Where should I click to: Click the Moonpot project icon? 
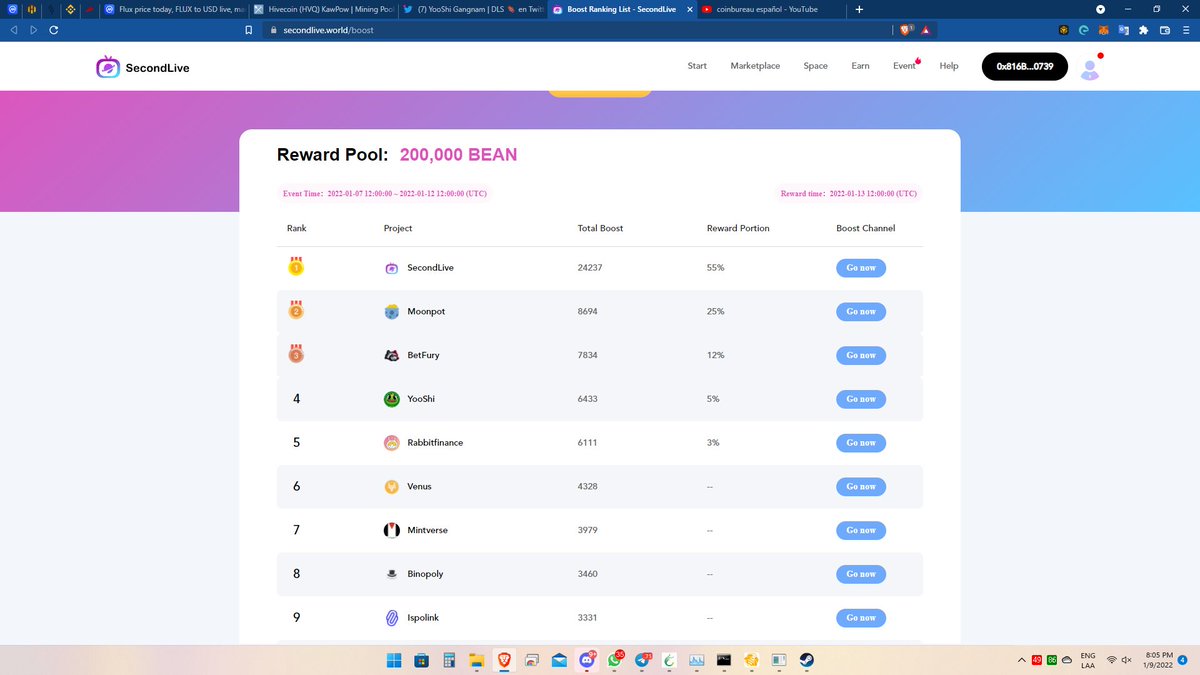click(x=392, y=311)
